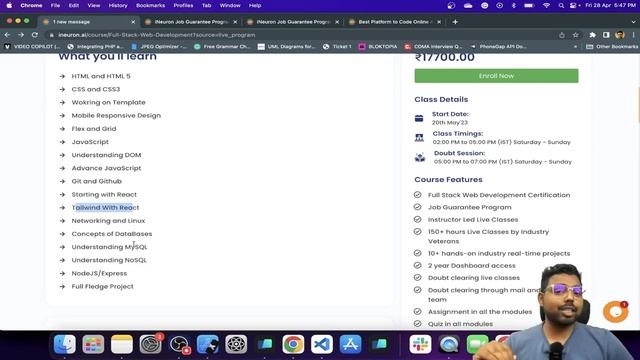The width and height of the screenshot is (640, 360).
Task: Reload the current page
Action: [35, 35]
